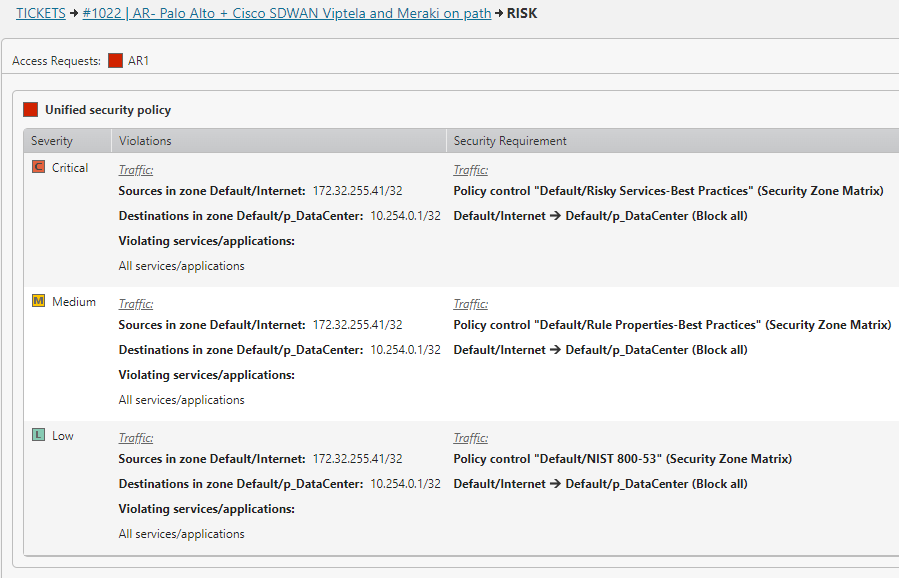The height and width of the screenshot is (578, 899).
Task: Open ticket #1022 breadcrumb link
Action: [x=278, y=14]
